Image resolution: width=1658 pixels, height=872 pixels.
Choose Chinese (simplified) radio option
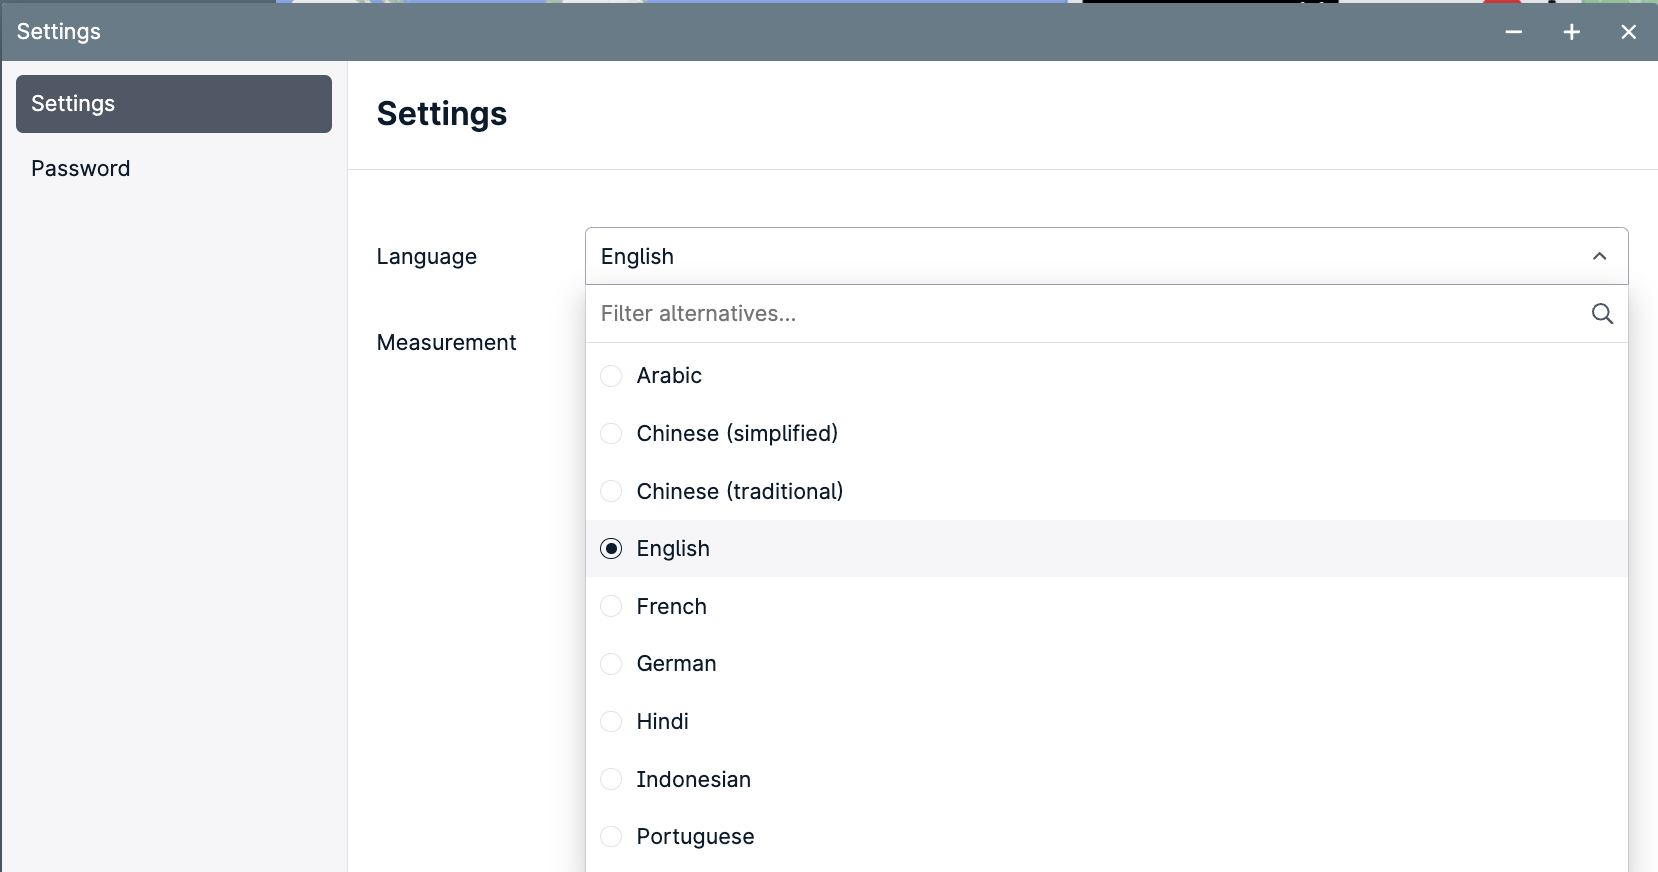611,434
